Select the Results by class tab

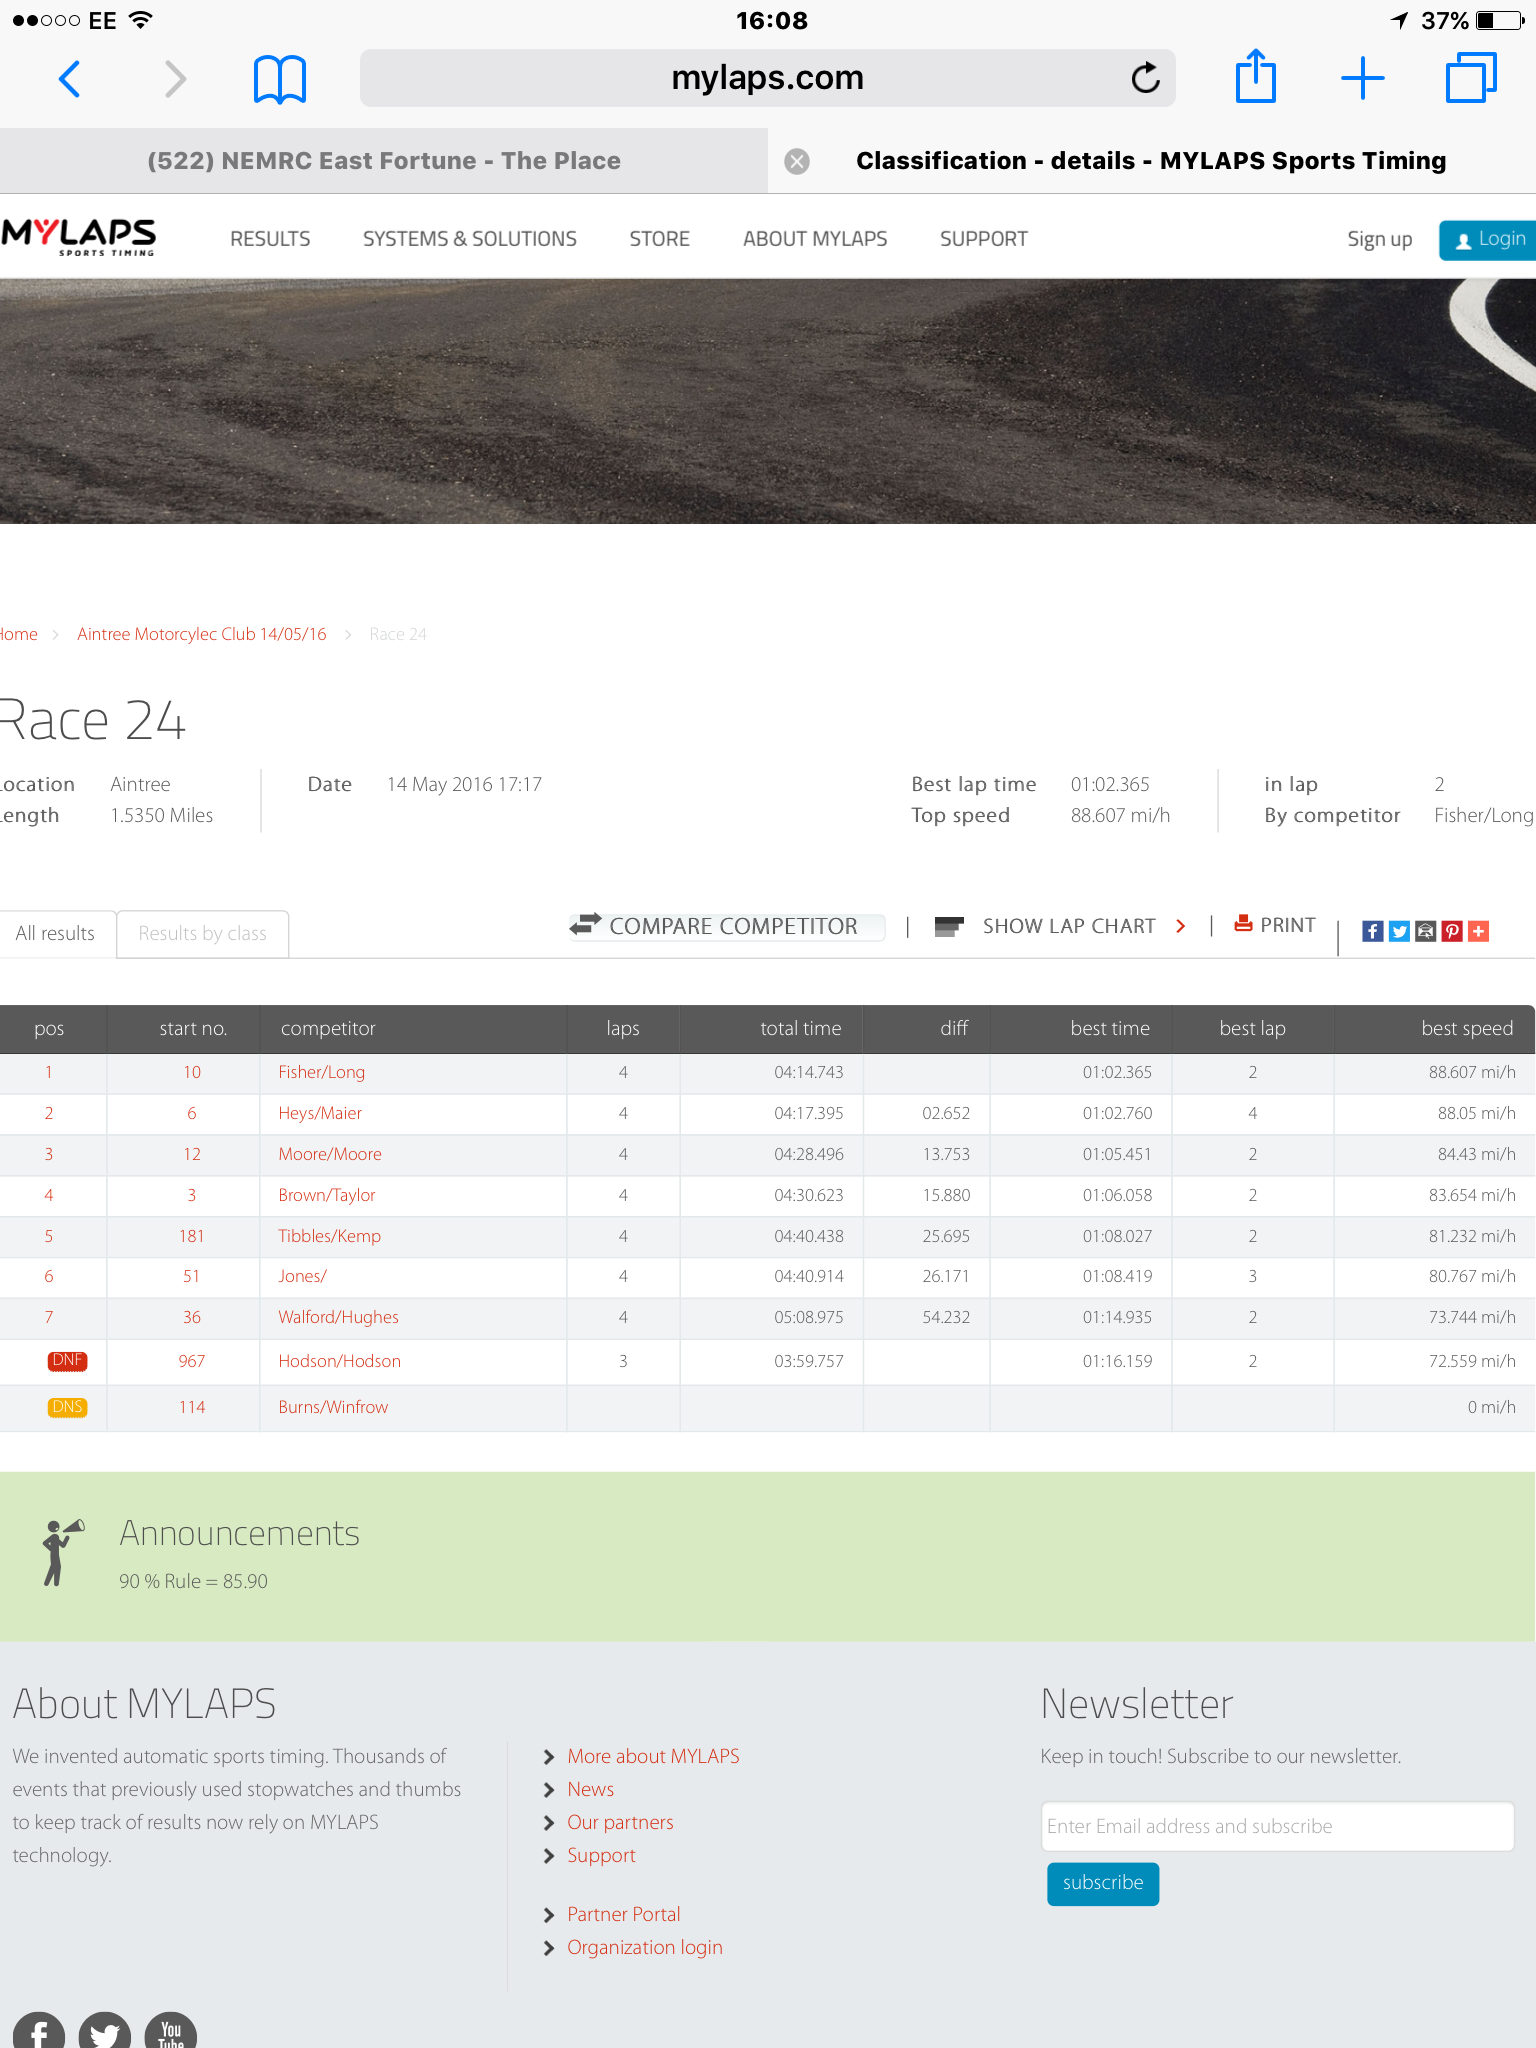coord(203,933)
